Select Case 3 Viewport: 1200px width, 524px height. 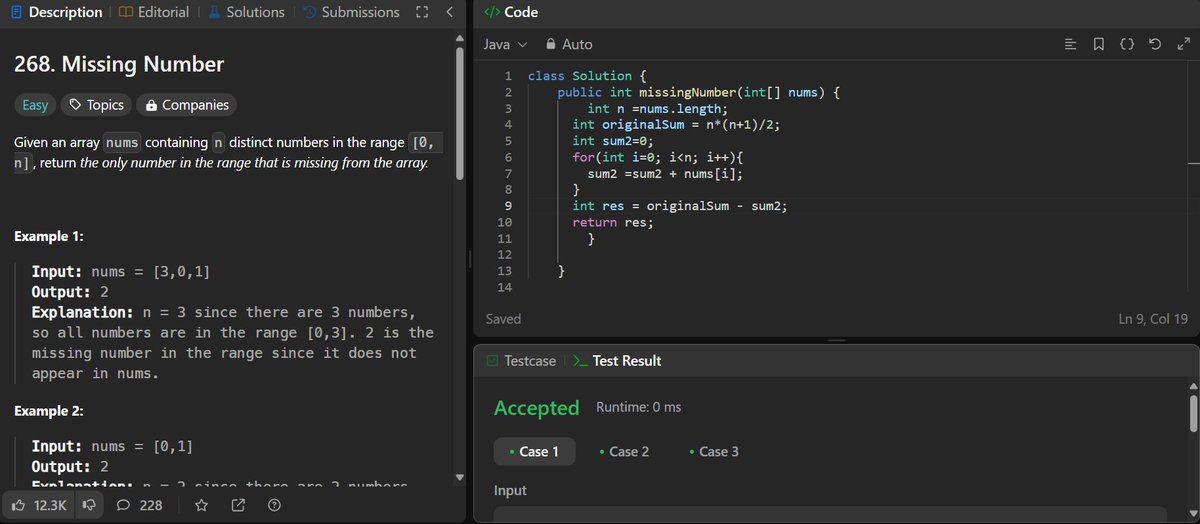click(713, 451)
